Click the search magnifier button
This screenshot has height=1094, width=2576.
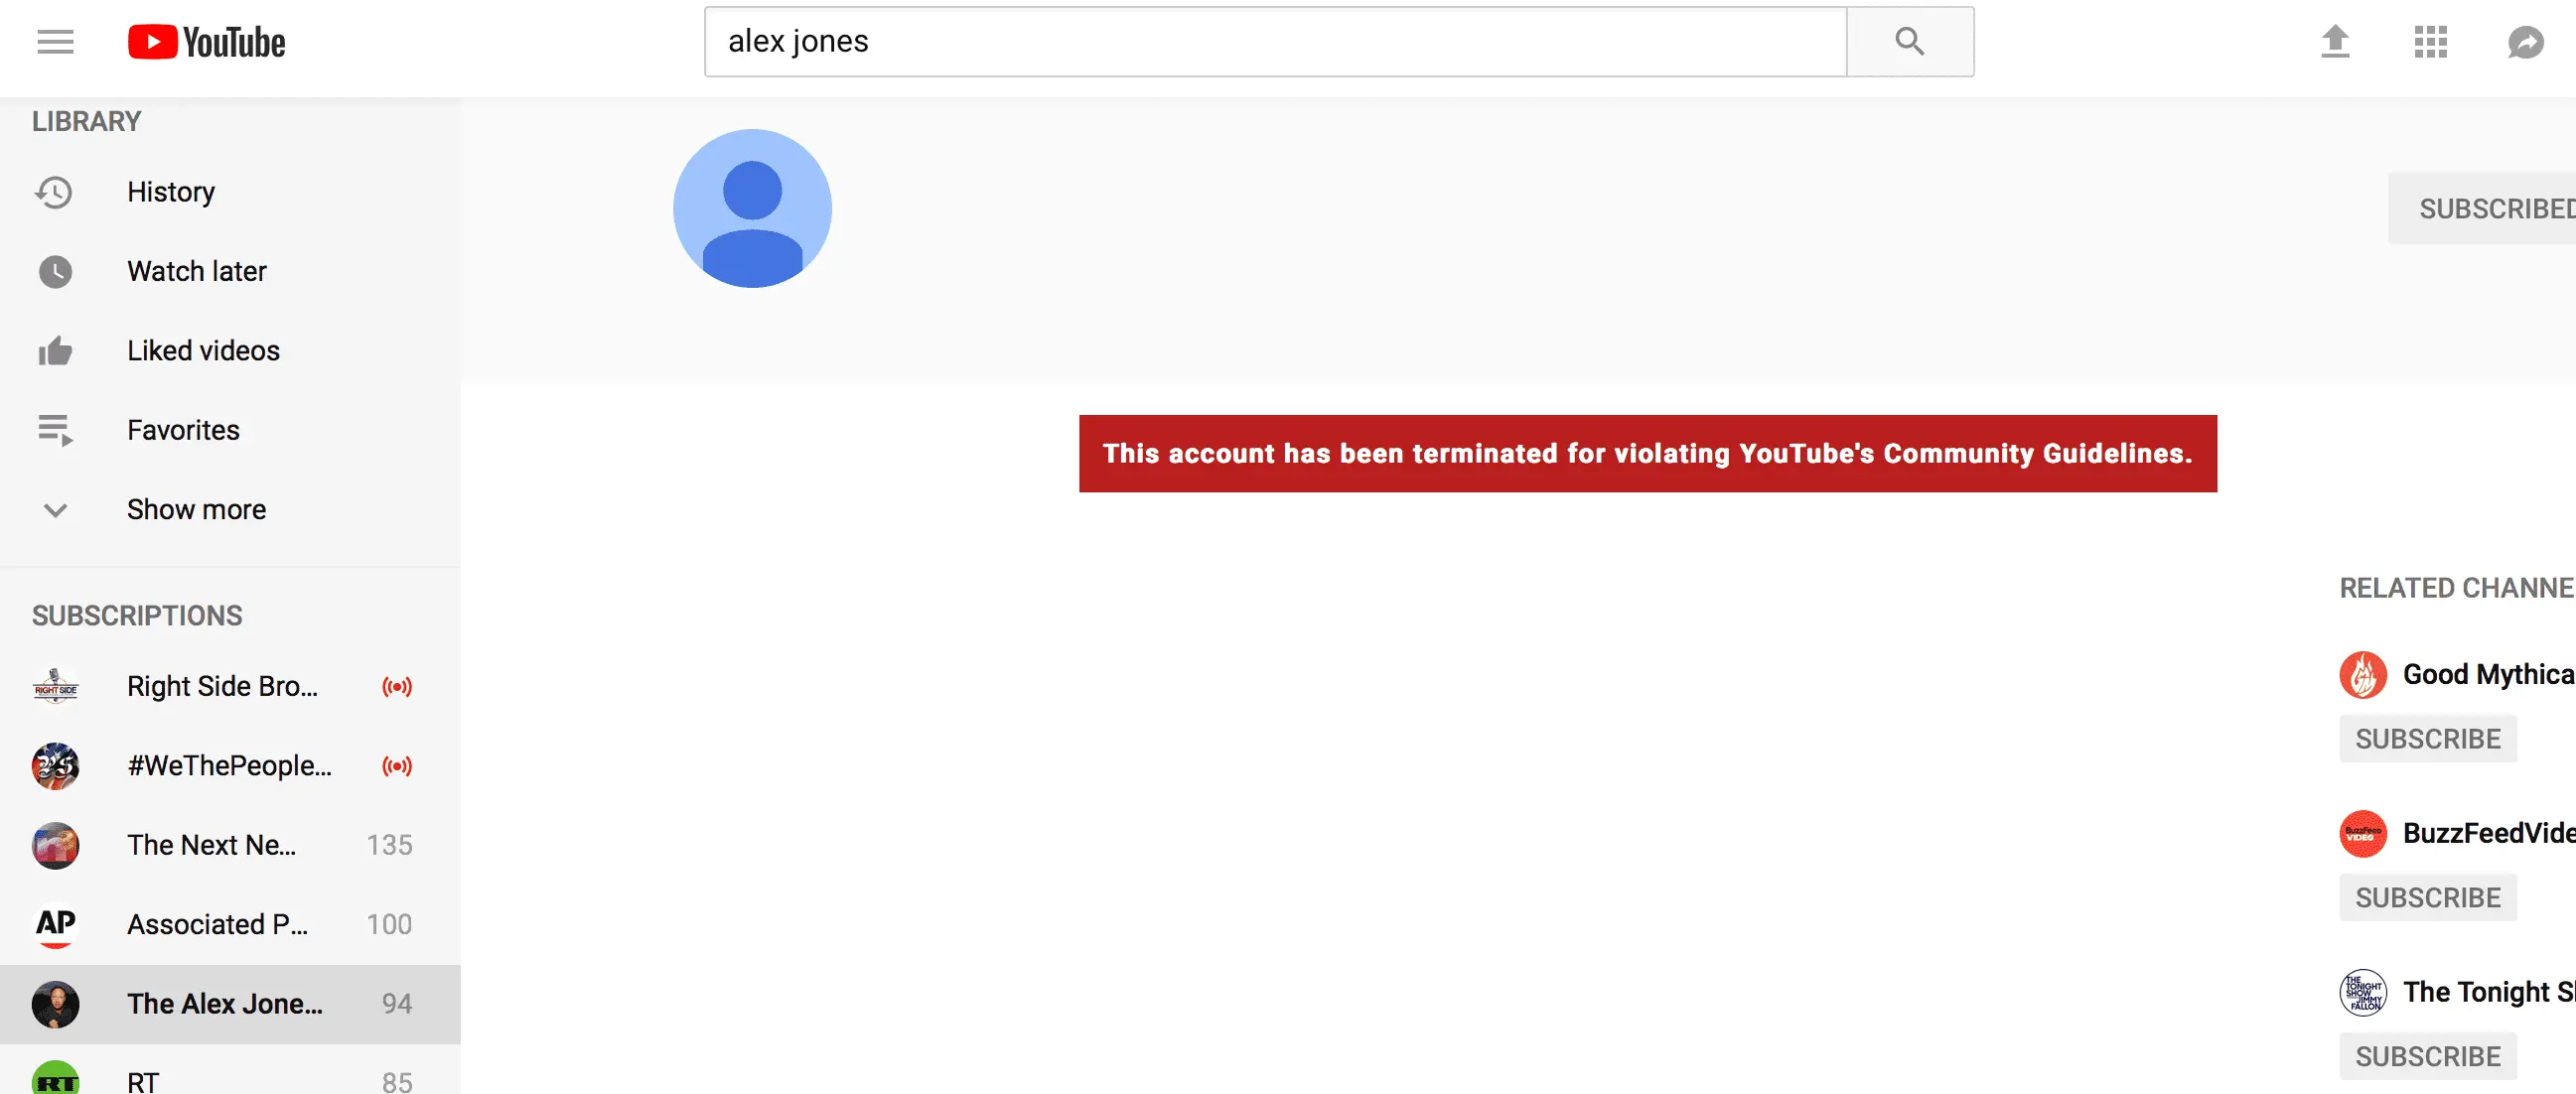tap(1908, 42)
